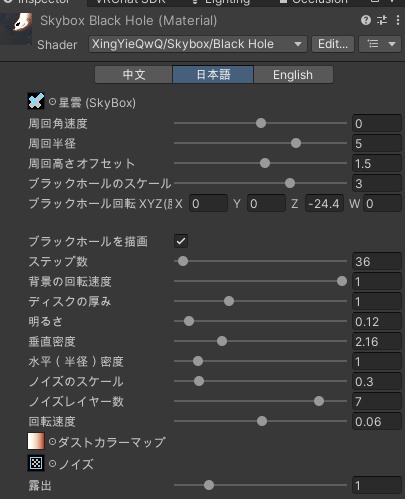This screenshot has height=499, width=405.
Task: Click the 周回高さオフセット value field showing 1.5
Action: point(377,164)
